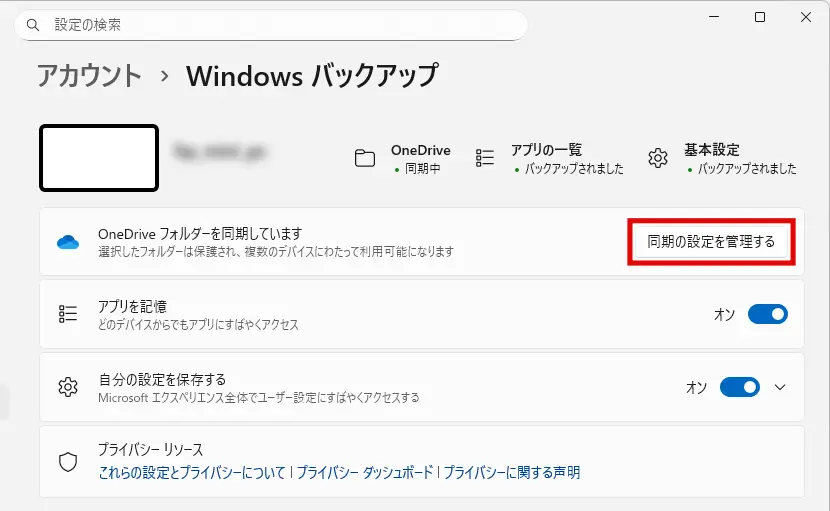Maximize the Settings window

pyautogui.click(x=760, y=17)
